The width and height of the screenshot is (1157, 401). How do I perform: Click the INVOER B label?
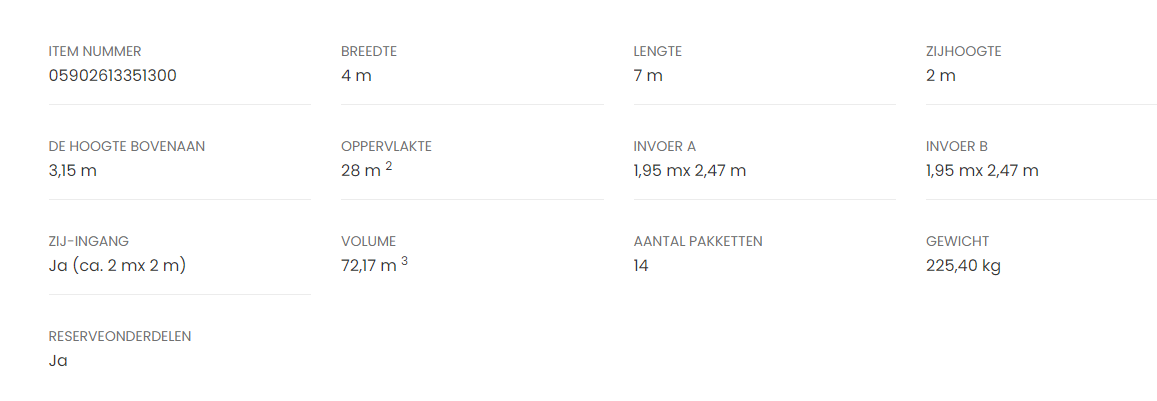point(957,146)
